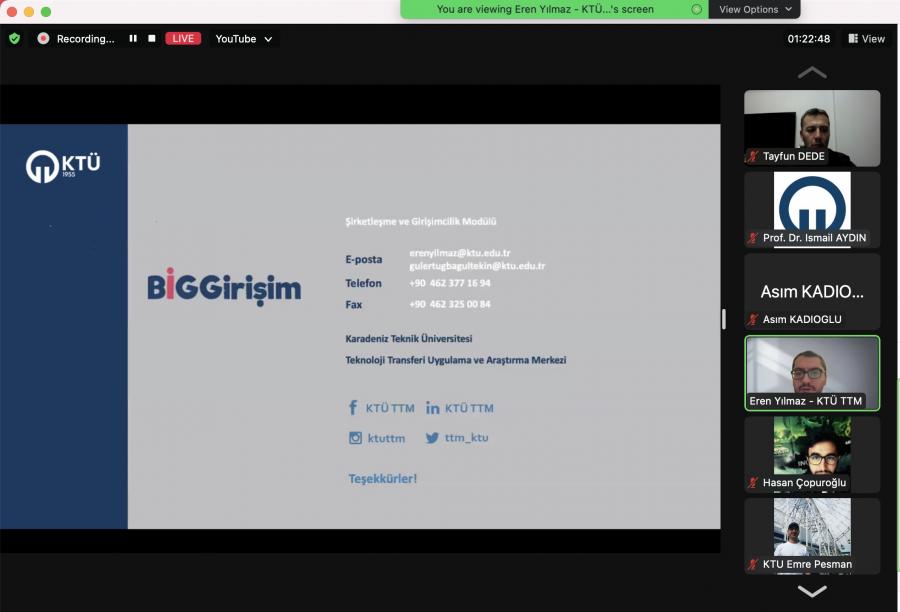The image size is (900, 612).
Task: Stop the recording
Action: point(152,38)
